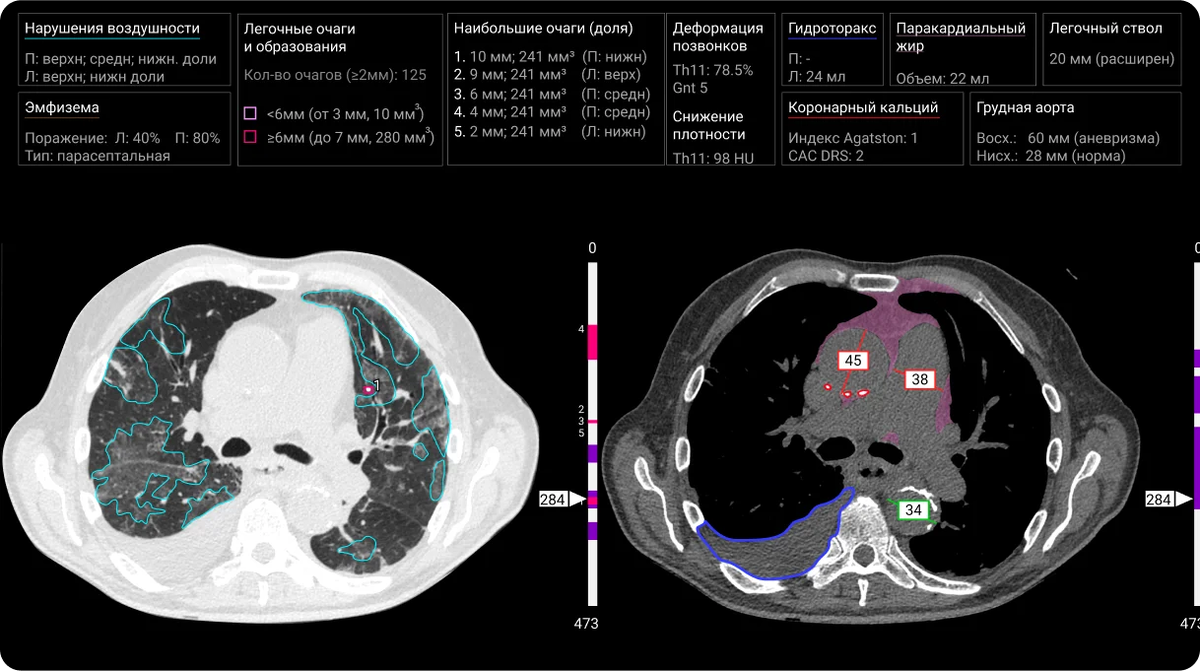Open the Эмфизема heading
Viewport: 1200px width, 671px height.
[x=62, y=108]
